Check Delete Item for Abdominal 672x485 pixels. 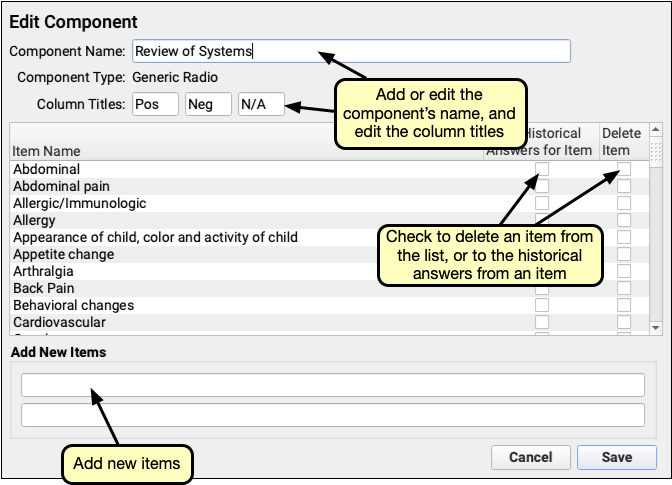tap(624, 169)
